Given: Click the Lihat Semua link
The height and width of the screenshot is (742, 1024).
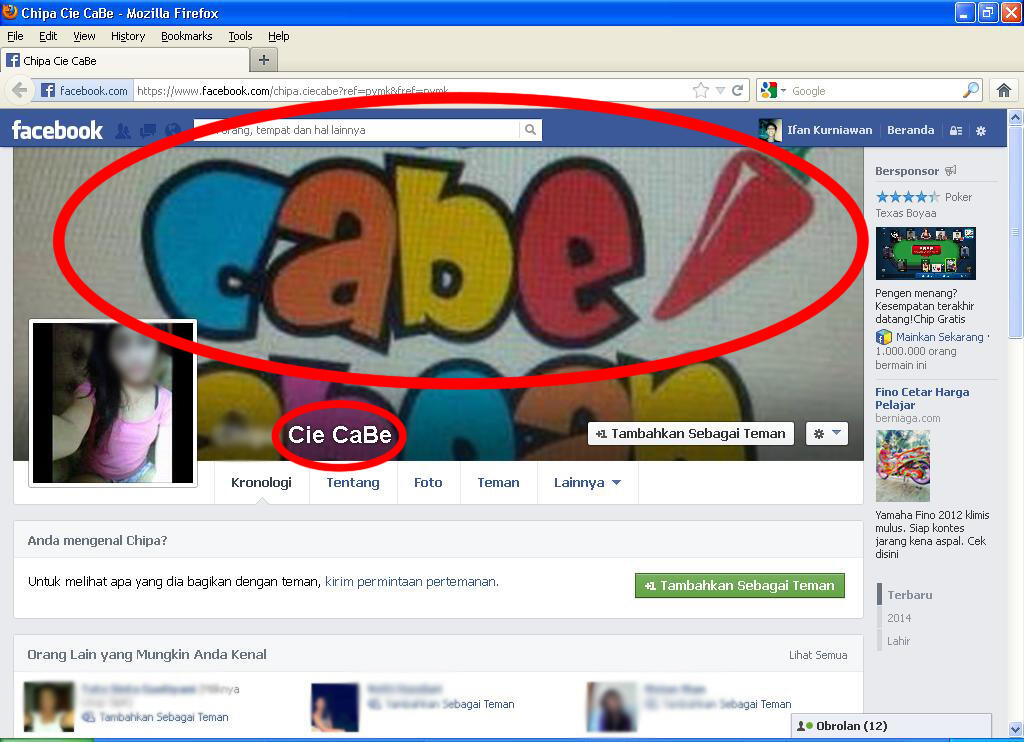Looking at the screenshot, I should pos(818,654).
